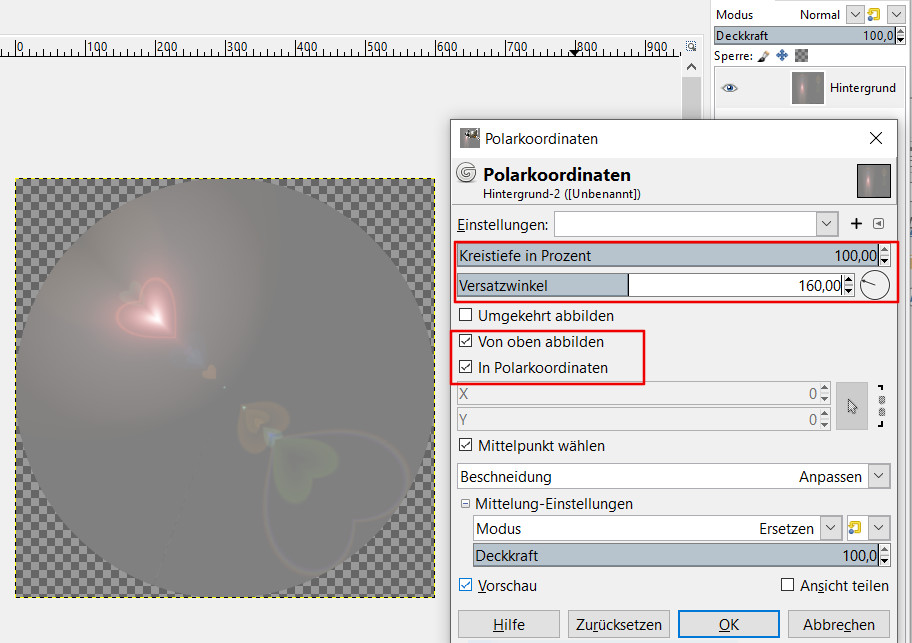Click the lock alpha checkerboard icon
912x643 pixels.
[x=801, y=56]
